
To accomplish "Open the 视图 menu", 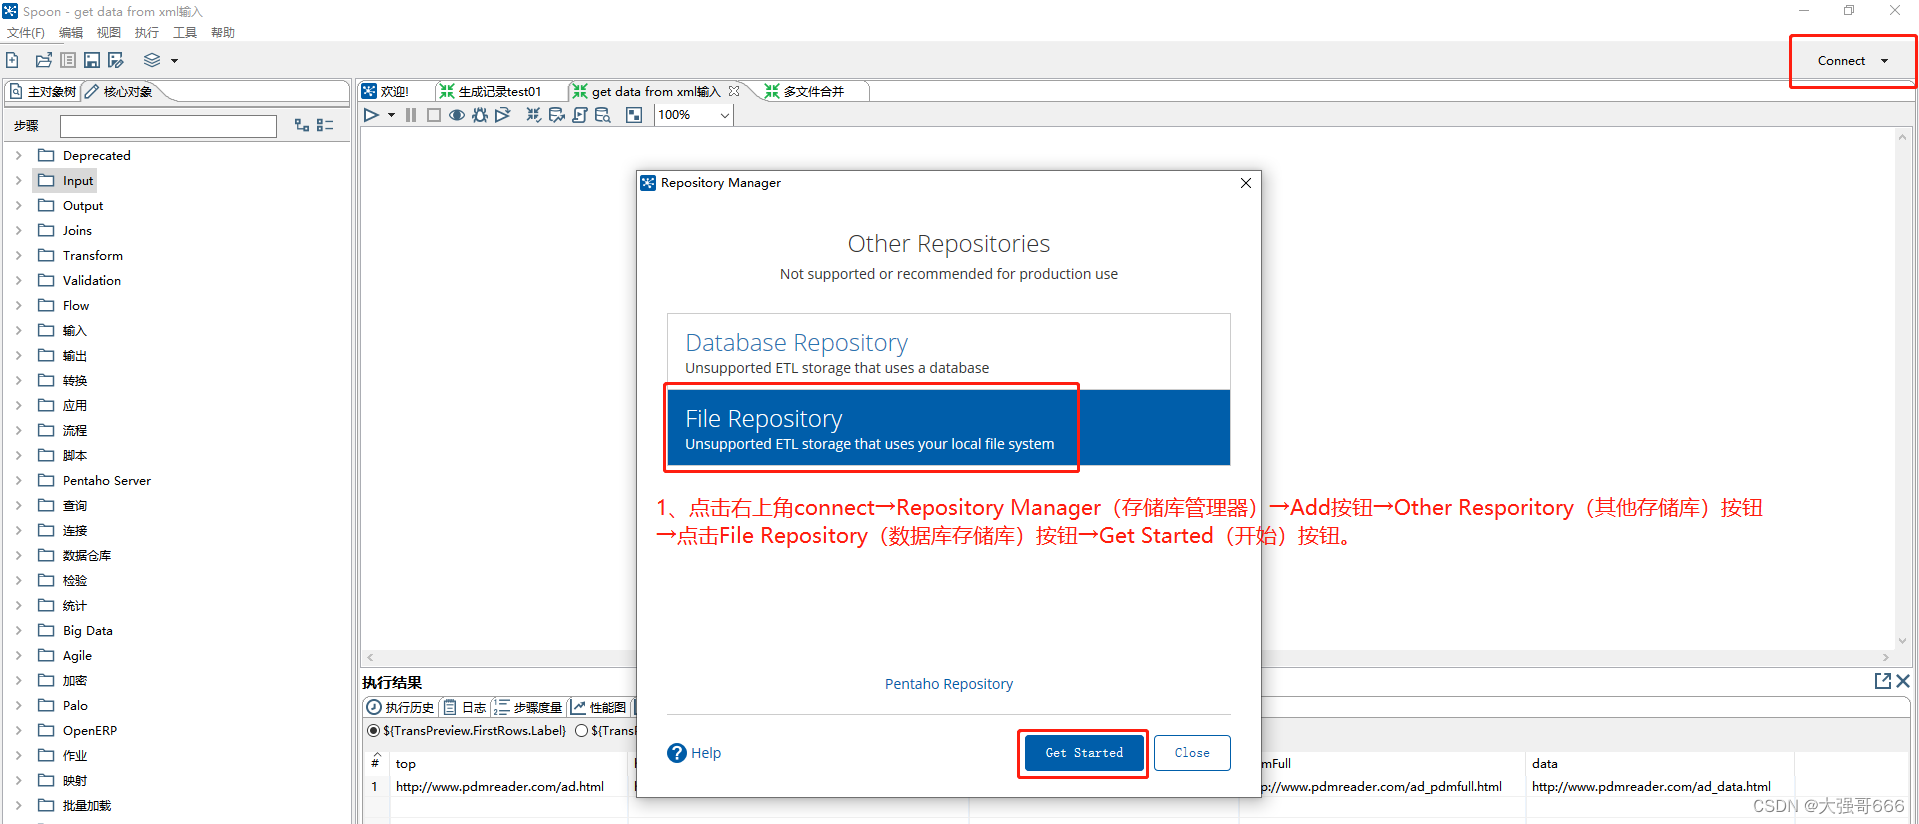I will [109, 33].
